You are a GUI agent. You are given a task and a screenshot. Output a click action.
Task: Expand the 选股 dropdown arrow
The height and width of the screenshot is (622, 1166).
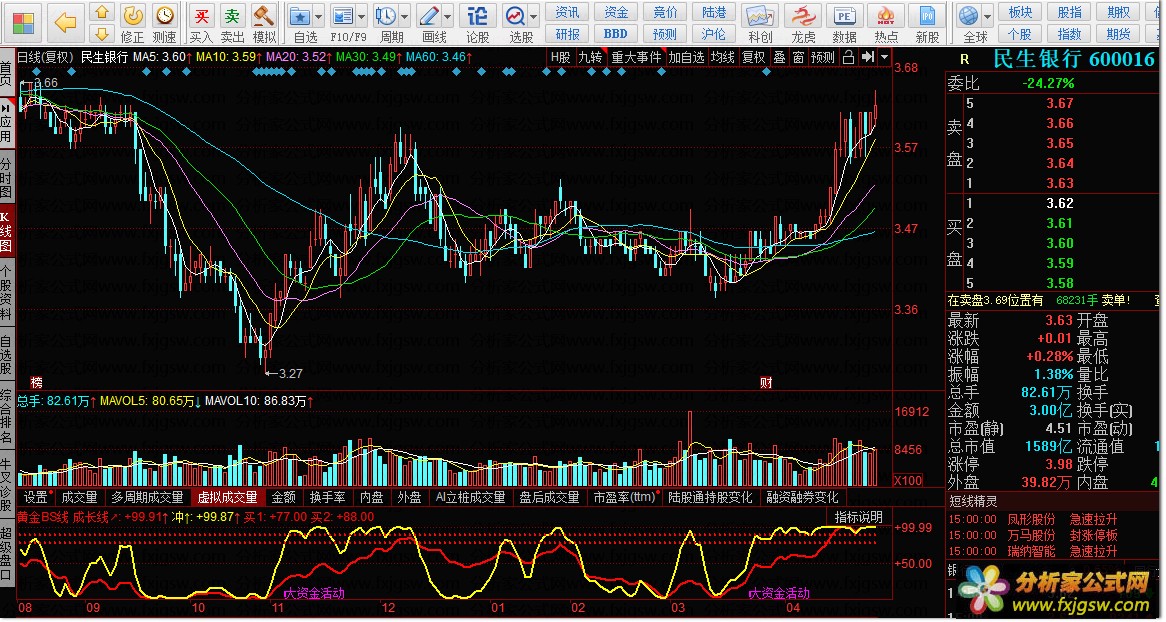coord(534,16)
